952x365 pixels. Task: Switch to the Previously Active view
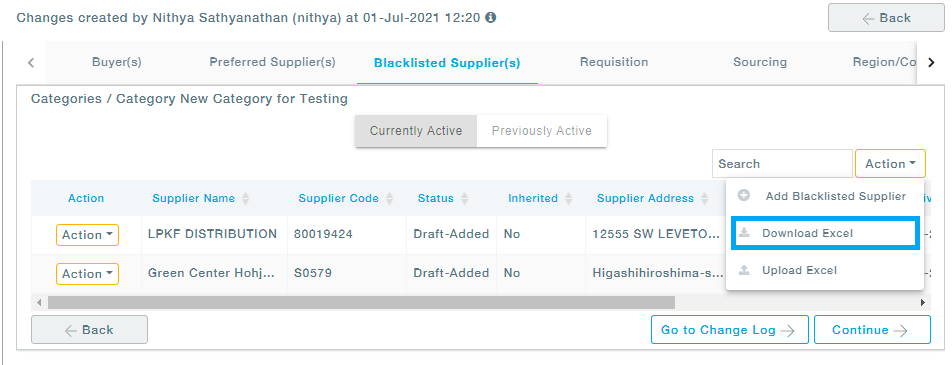pyautogui.click(x=542, y=131)
